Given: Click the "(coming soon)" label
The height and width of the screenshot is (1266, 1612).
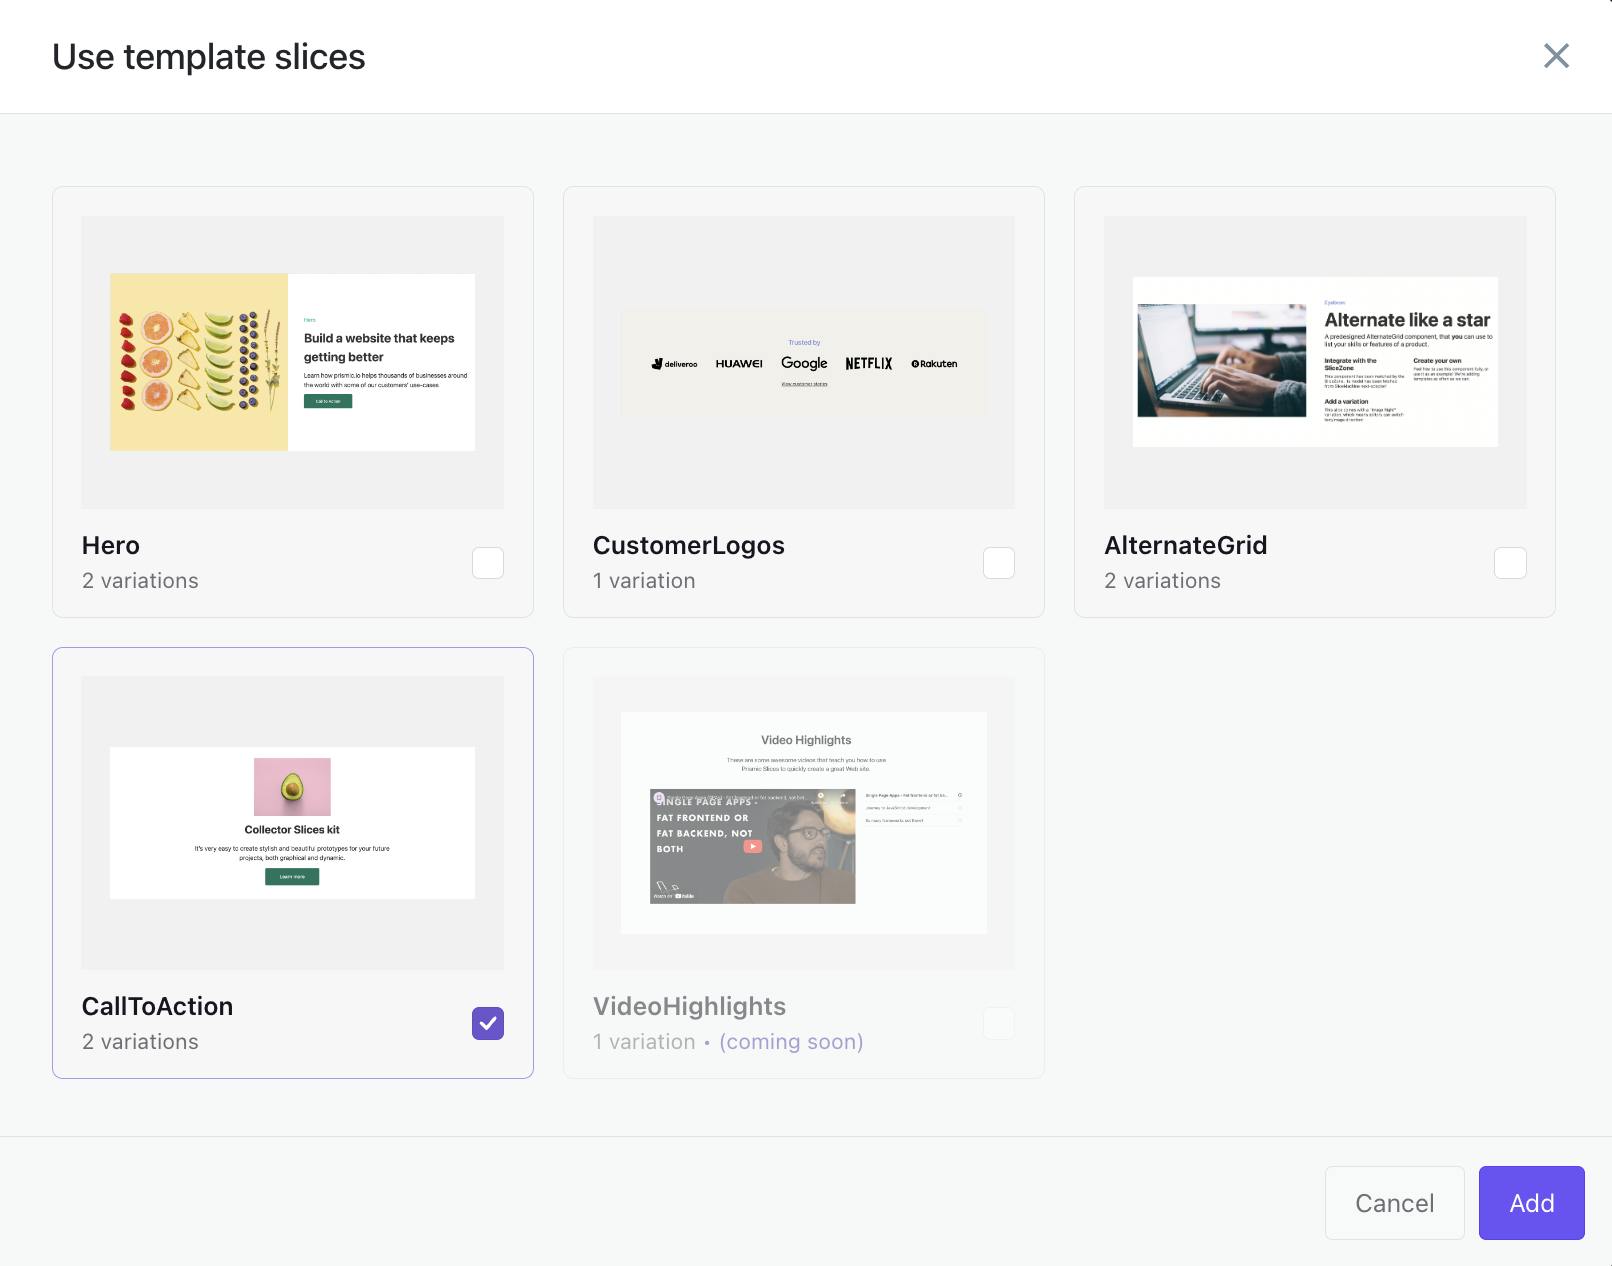Looking at the screenshot, I should point(791,1042).
